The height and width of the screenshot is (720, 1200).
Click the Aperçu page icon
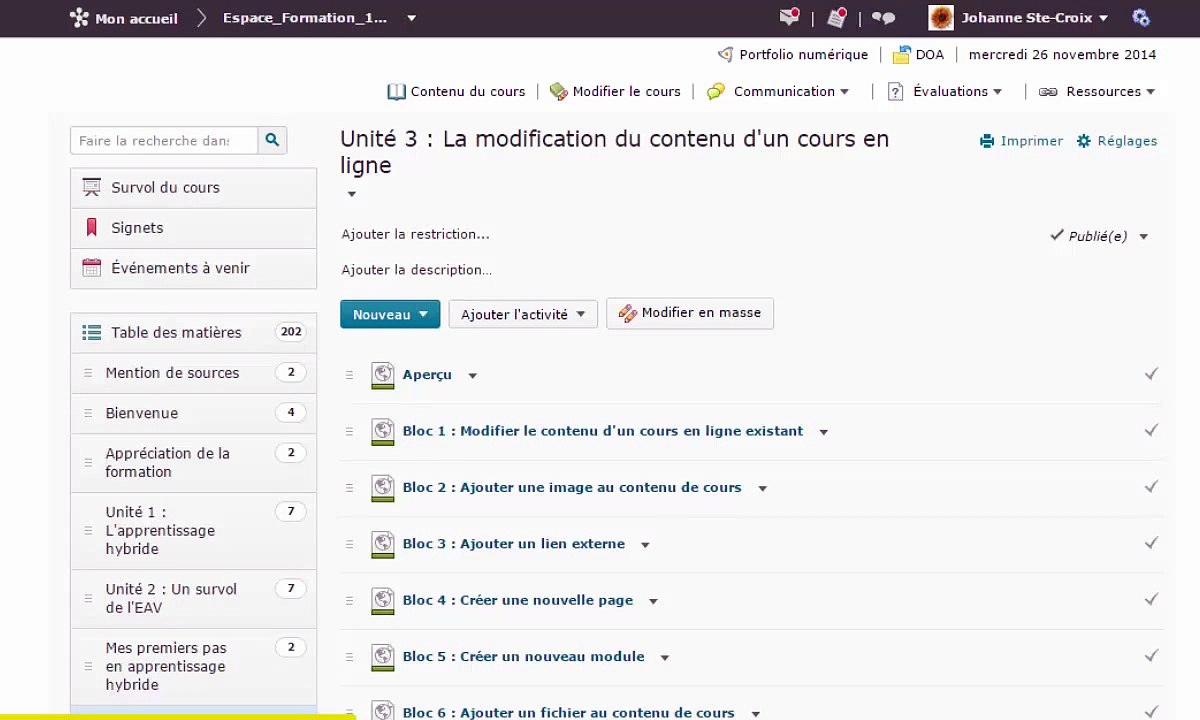[x=382, y=375]
